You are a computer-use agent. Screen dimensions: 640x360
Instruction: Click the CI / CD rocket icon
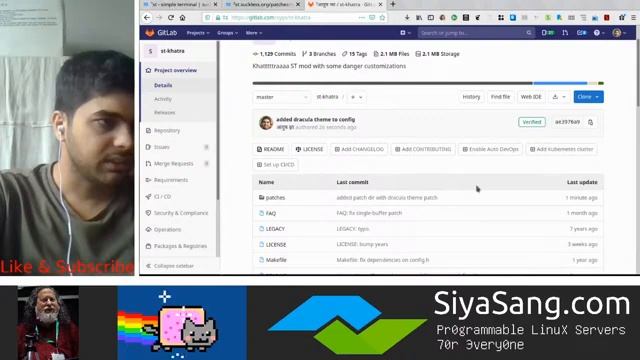(x=148, y=197)
